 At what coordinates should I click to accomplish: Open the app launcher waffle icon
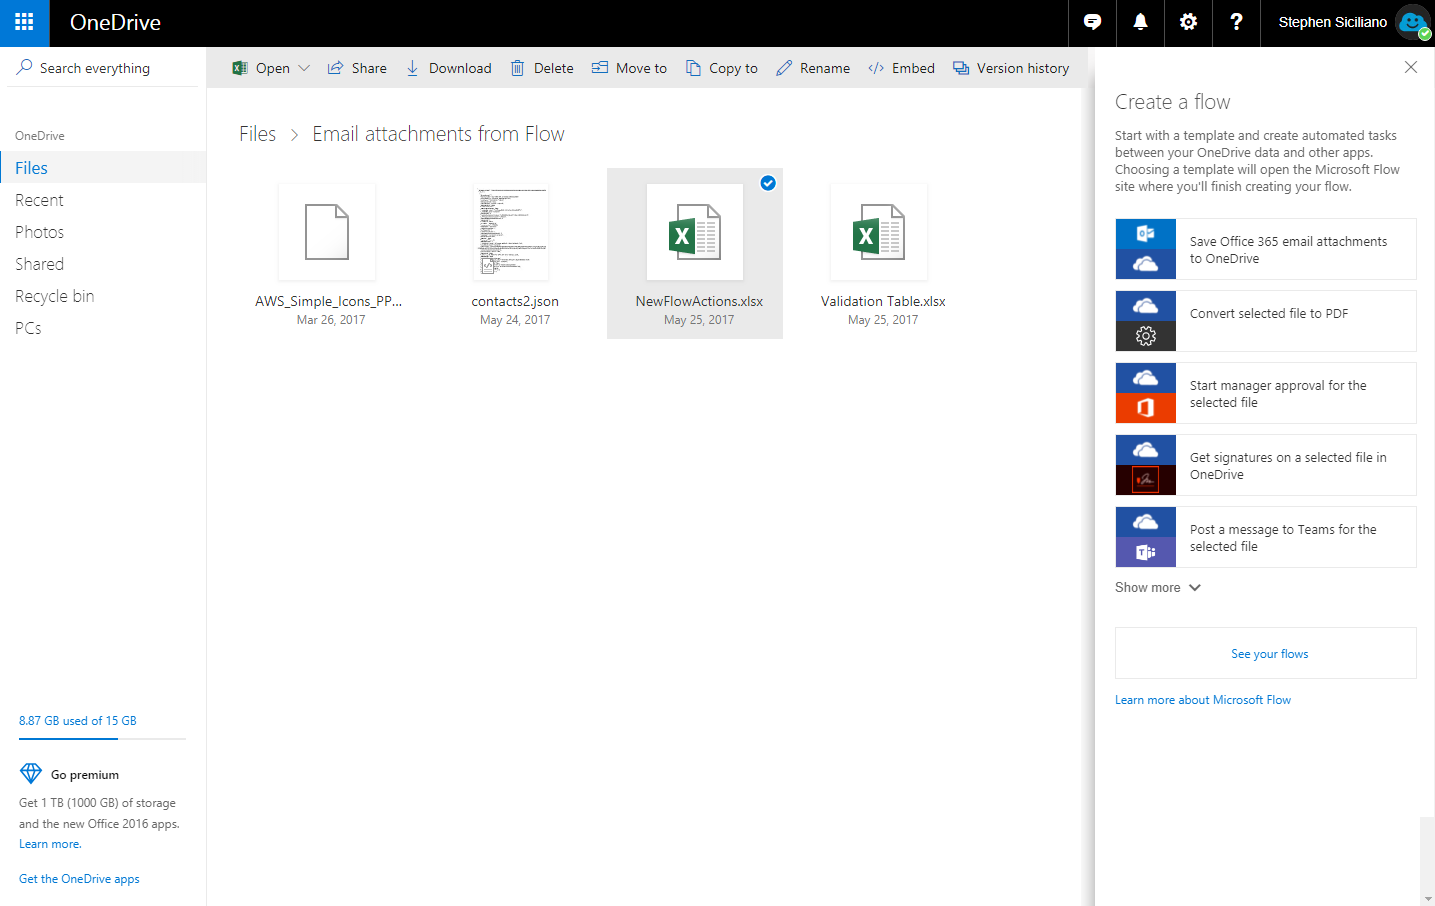click(x=24, y=22)
